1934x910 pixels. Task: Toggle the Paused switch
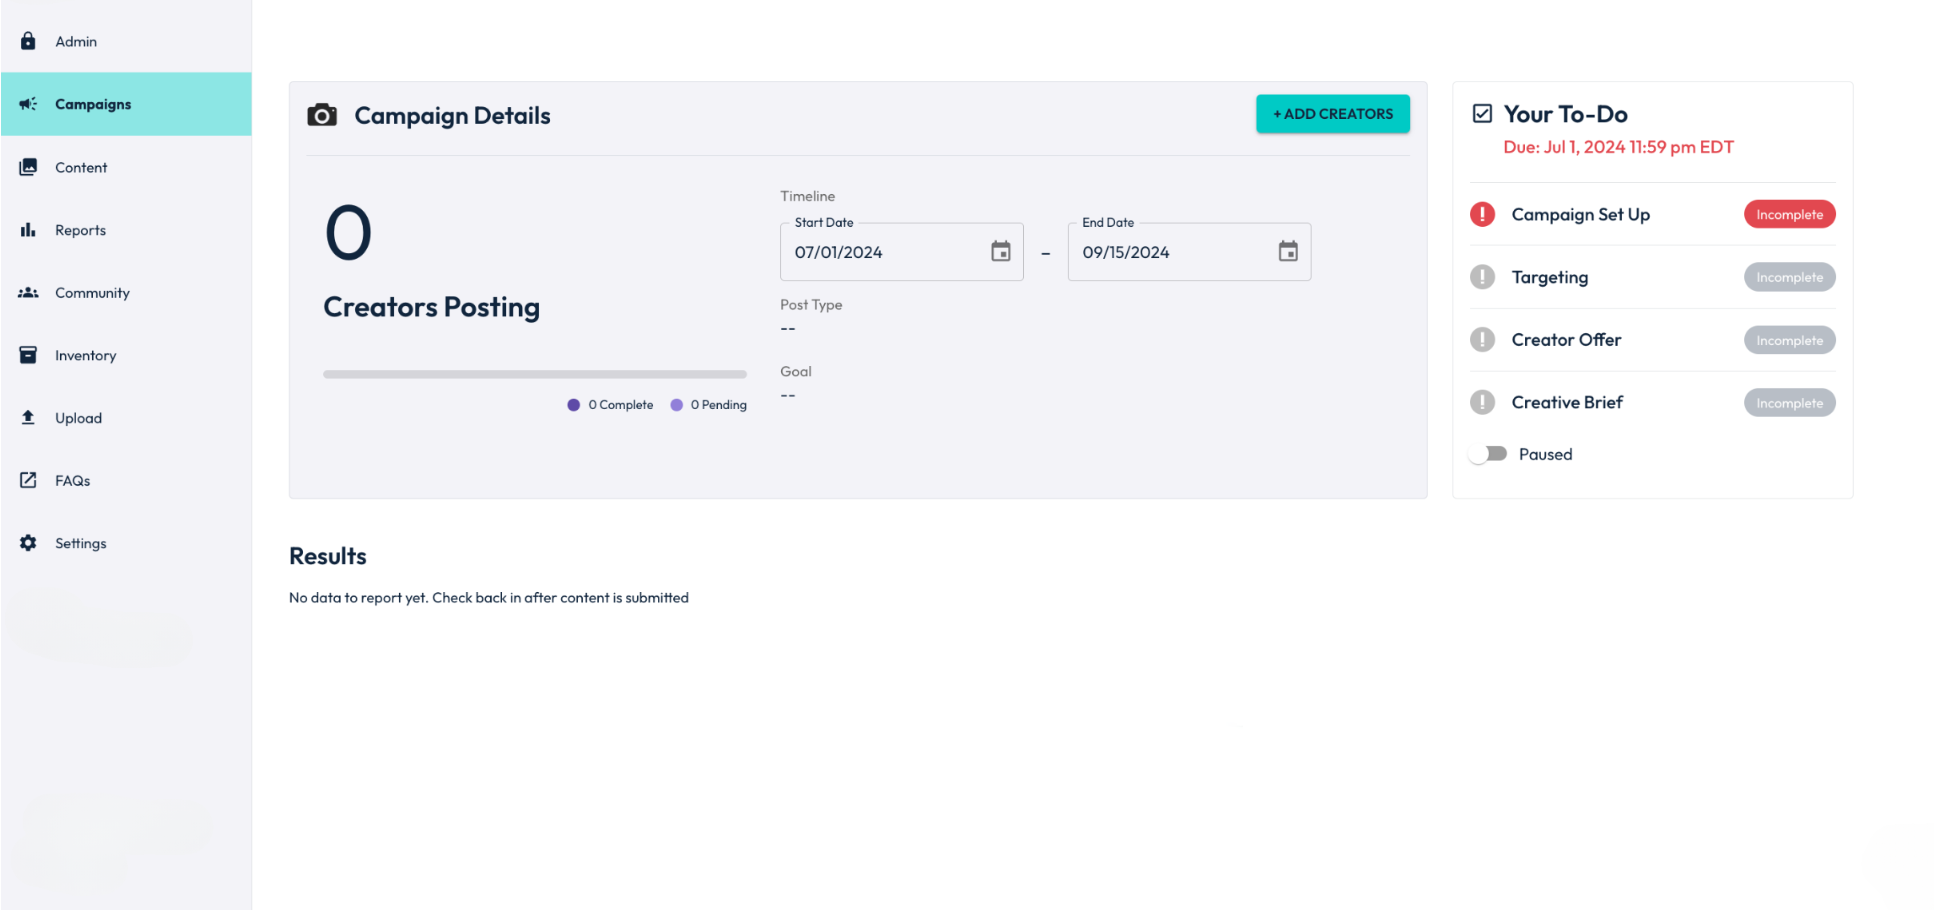1488,454
